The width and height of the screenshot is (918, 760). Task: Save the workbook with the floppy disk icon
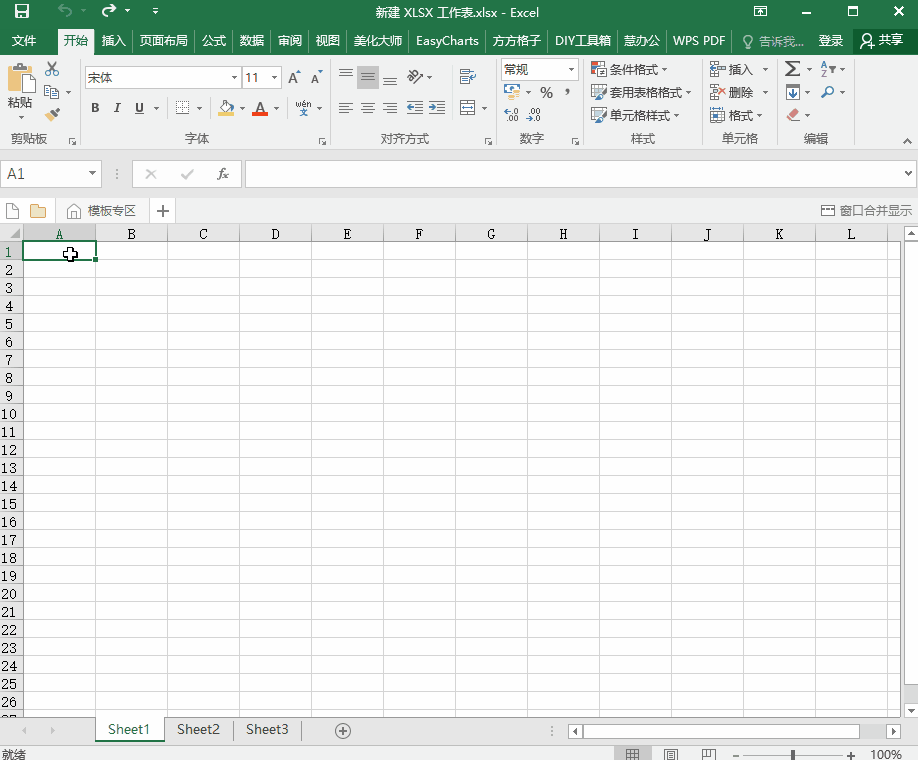point(22,11)
